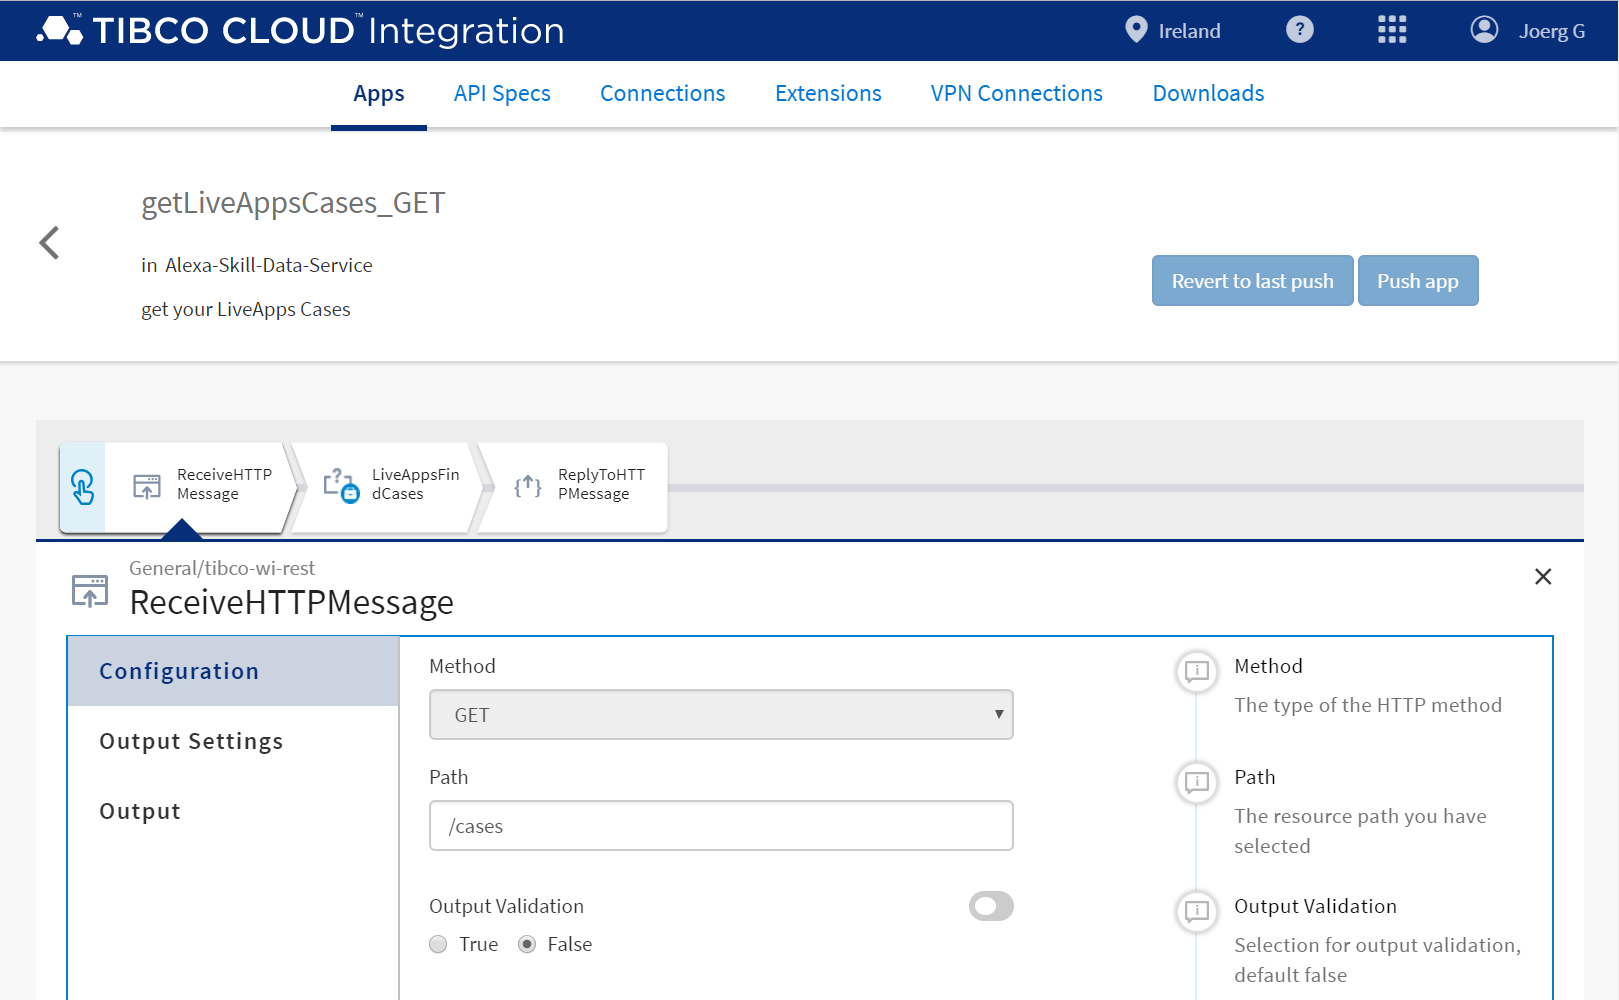Open the Method GET dropdown
Image resolution: width=1619 pixels, height=1000 pixels.
pos(721,715)
